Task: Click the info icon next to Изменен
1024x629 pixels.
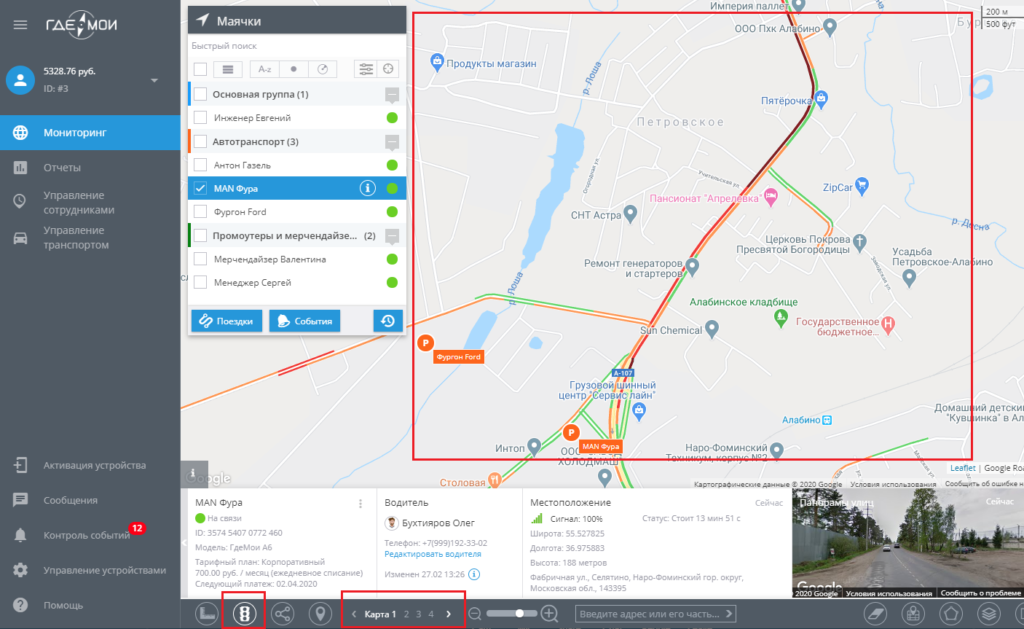Action: 474,574
